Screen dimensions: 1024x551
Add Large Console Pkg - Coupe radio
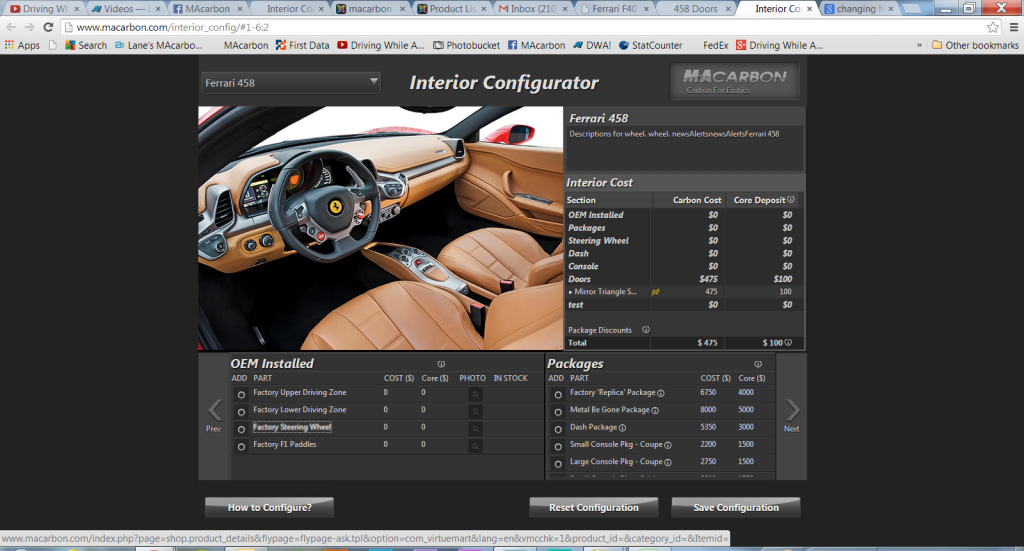coord(558,464)
